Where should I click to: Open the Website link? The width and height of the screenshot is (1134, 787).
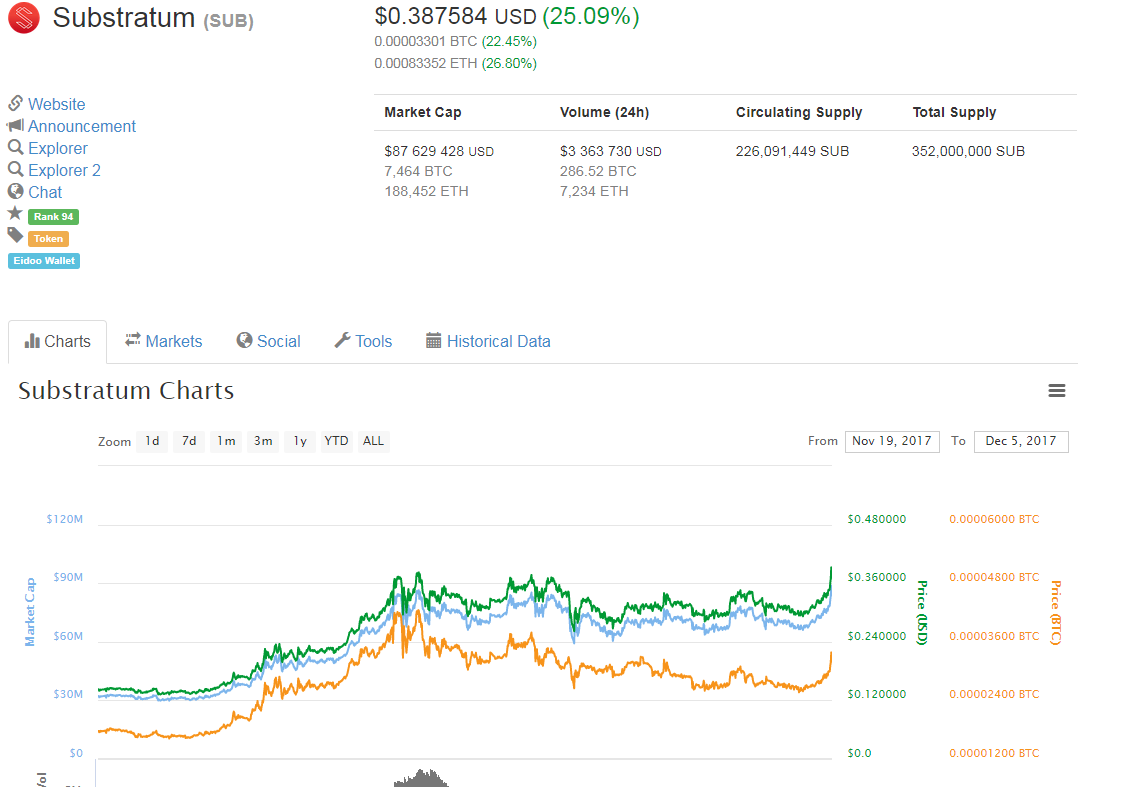(x=56, y=104)
